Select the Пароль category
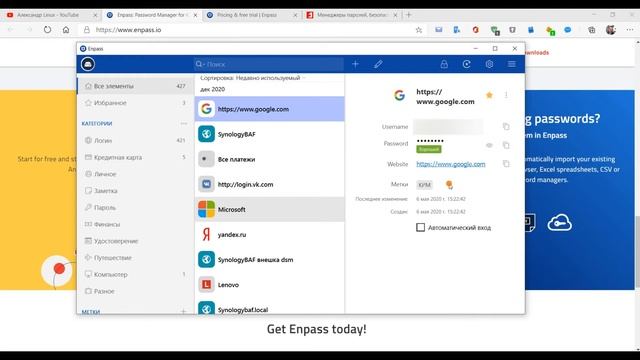The width and height of the screenshot is (640, 360). pyautogui.click(x=135, y=207)
